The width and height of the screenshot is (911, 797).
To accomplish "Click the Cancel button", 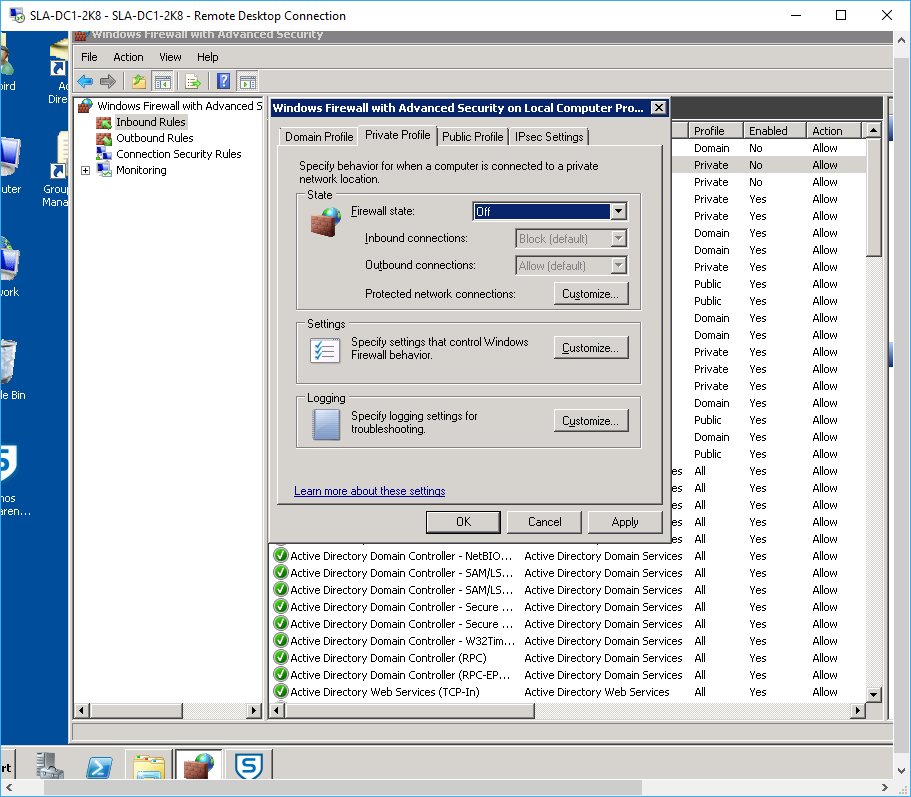I will (x=544, y=522).
